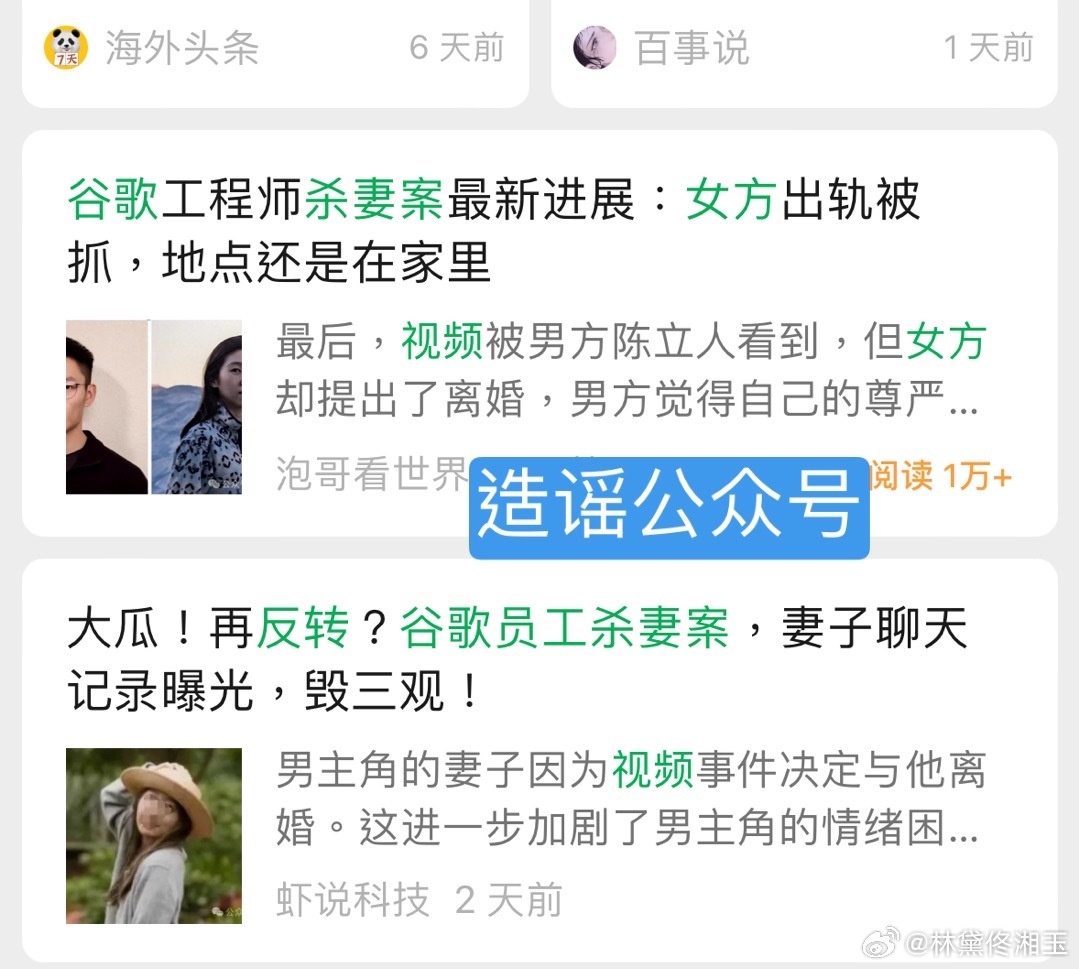
Task: Open the 海外头条 account name
Action: click(x=182, y=48)
